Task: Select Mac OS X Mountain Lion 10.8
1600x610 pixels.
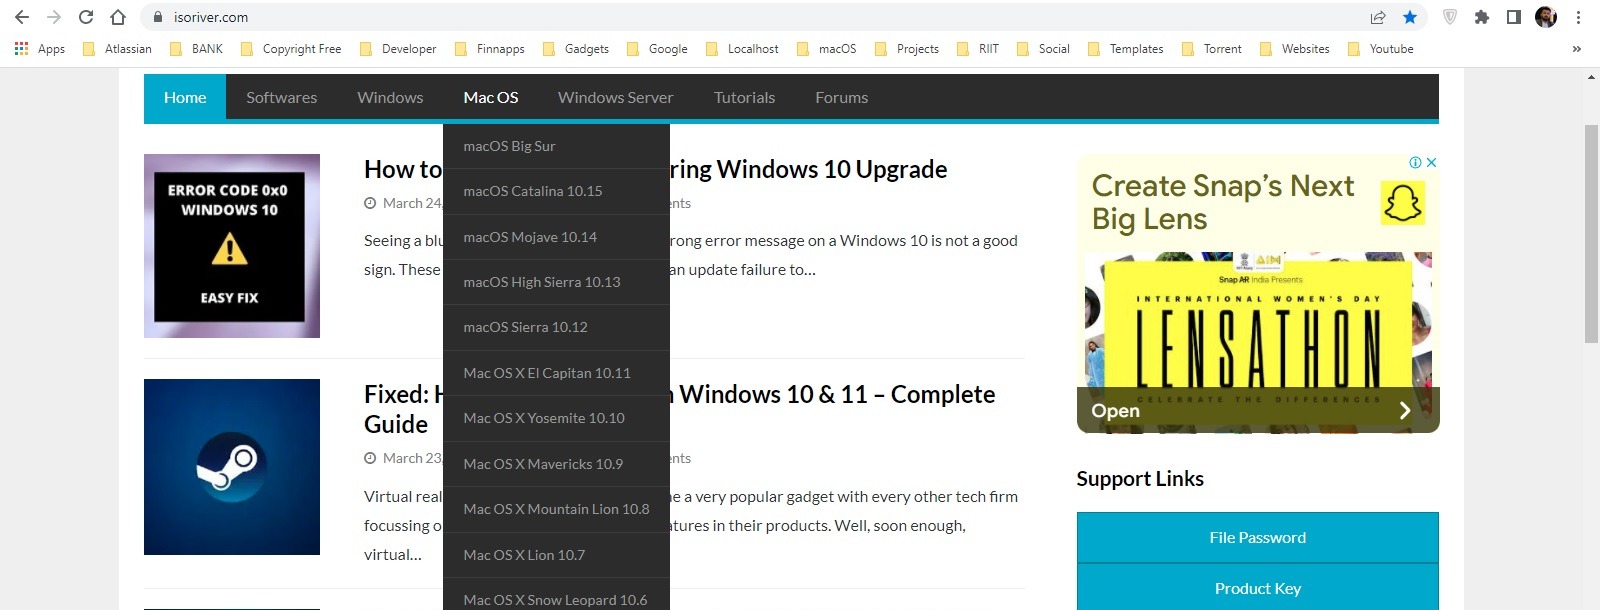Action: click(556, 509)
